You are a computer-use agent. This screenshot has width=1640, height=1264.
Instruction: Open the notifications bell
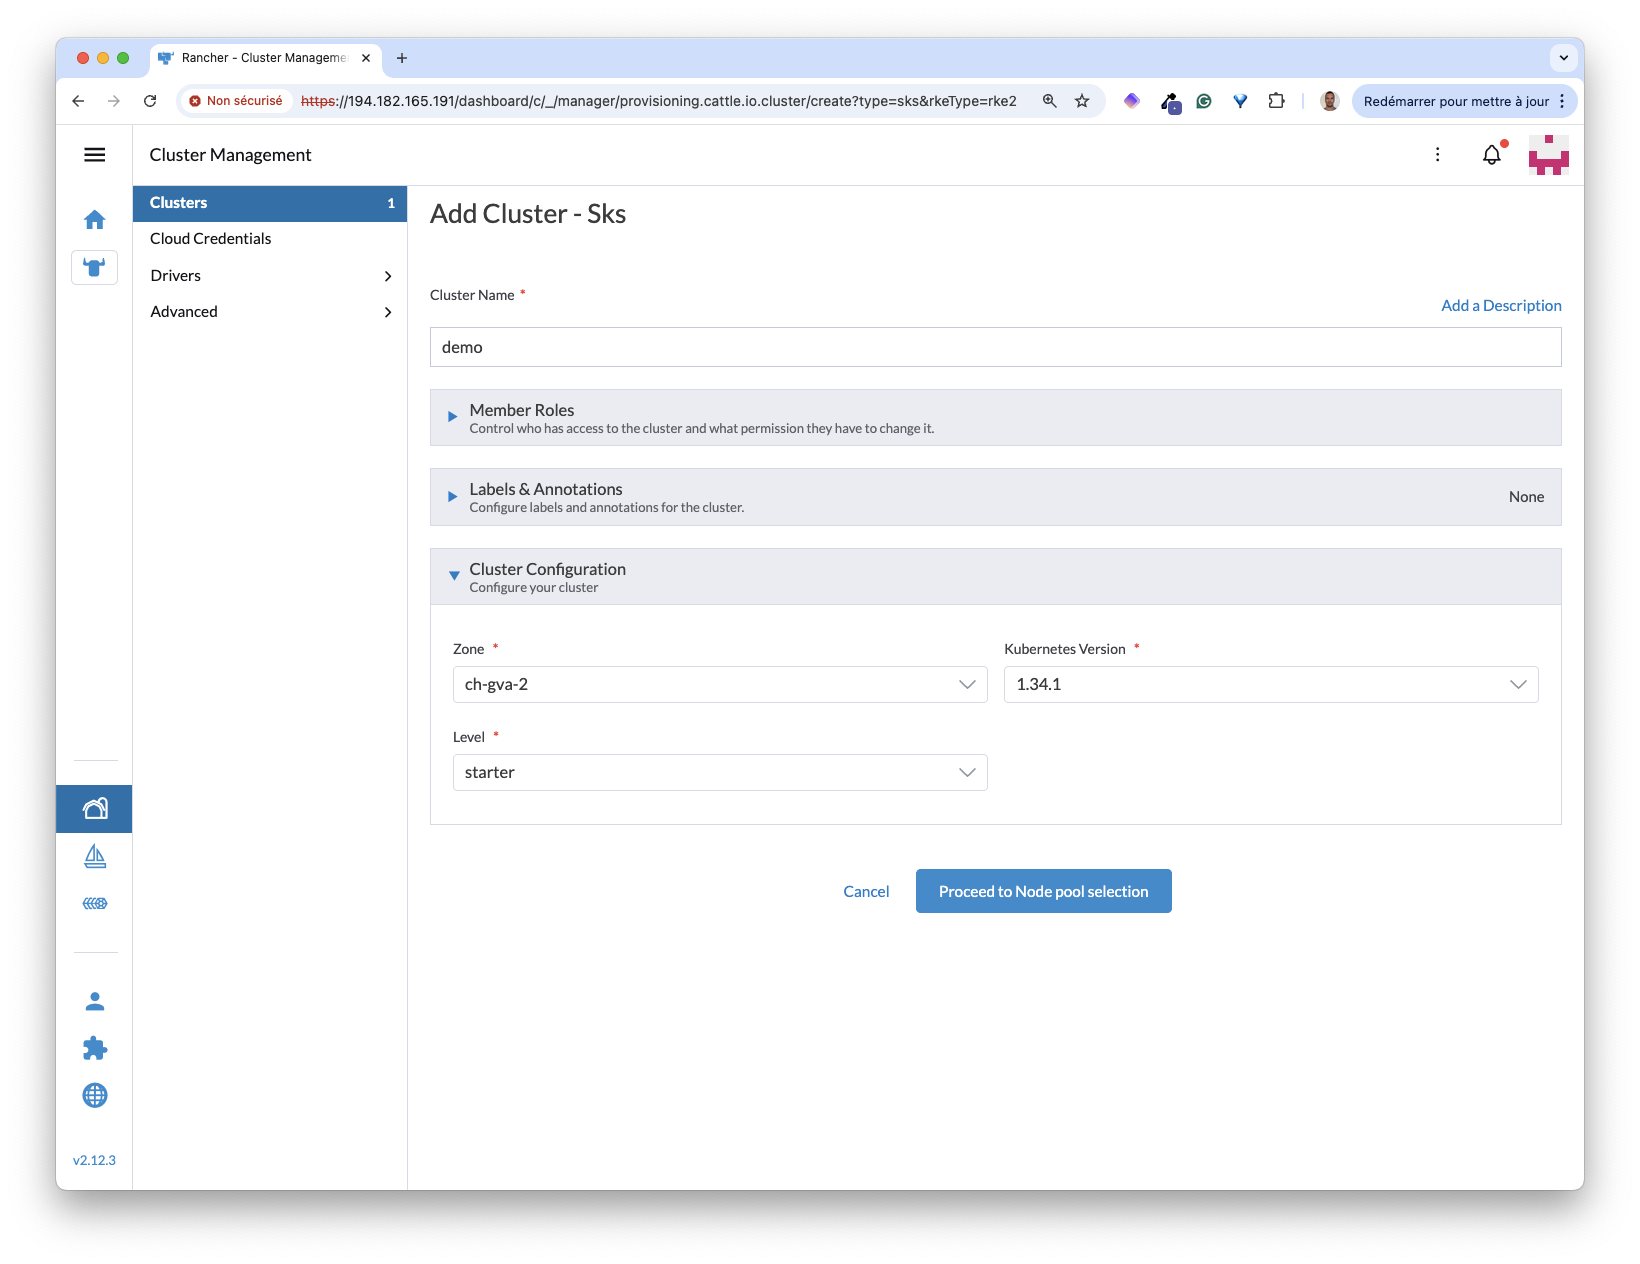(1491, 155)
